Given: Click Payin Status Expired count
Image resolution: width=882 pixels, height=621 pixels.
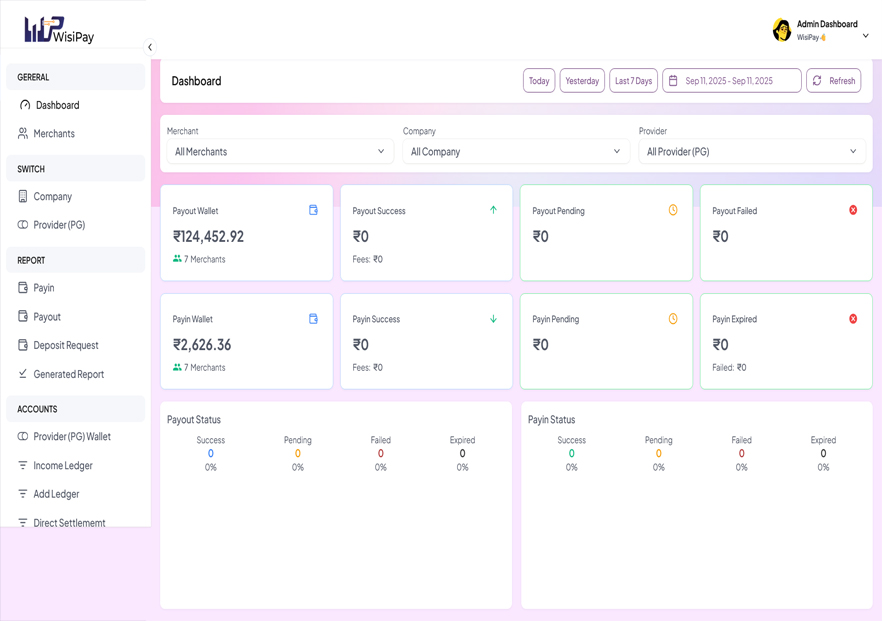Looking at the screenshot, I should (x=823, y=453).
